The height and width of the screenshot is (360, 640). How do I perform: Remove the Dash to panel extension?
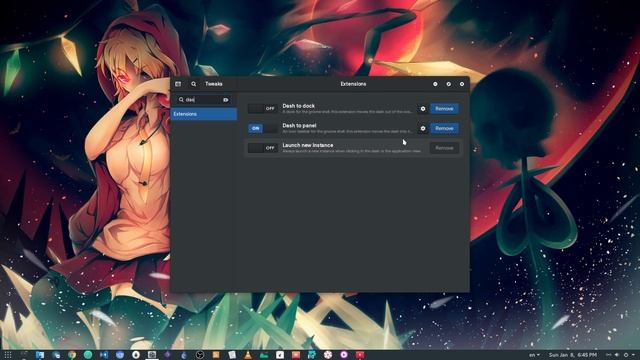[x=444, y=128]
